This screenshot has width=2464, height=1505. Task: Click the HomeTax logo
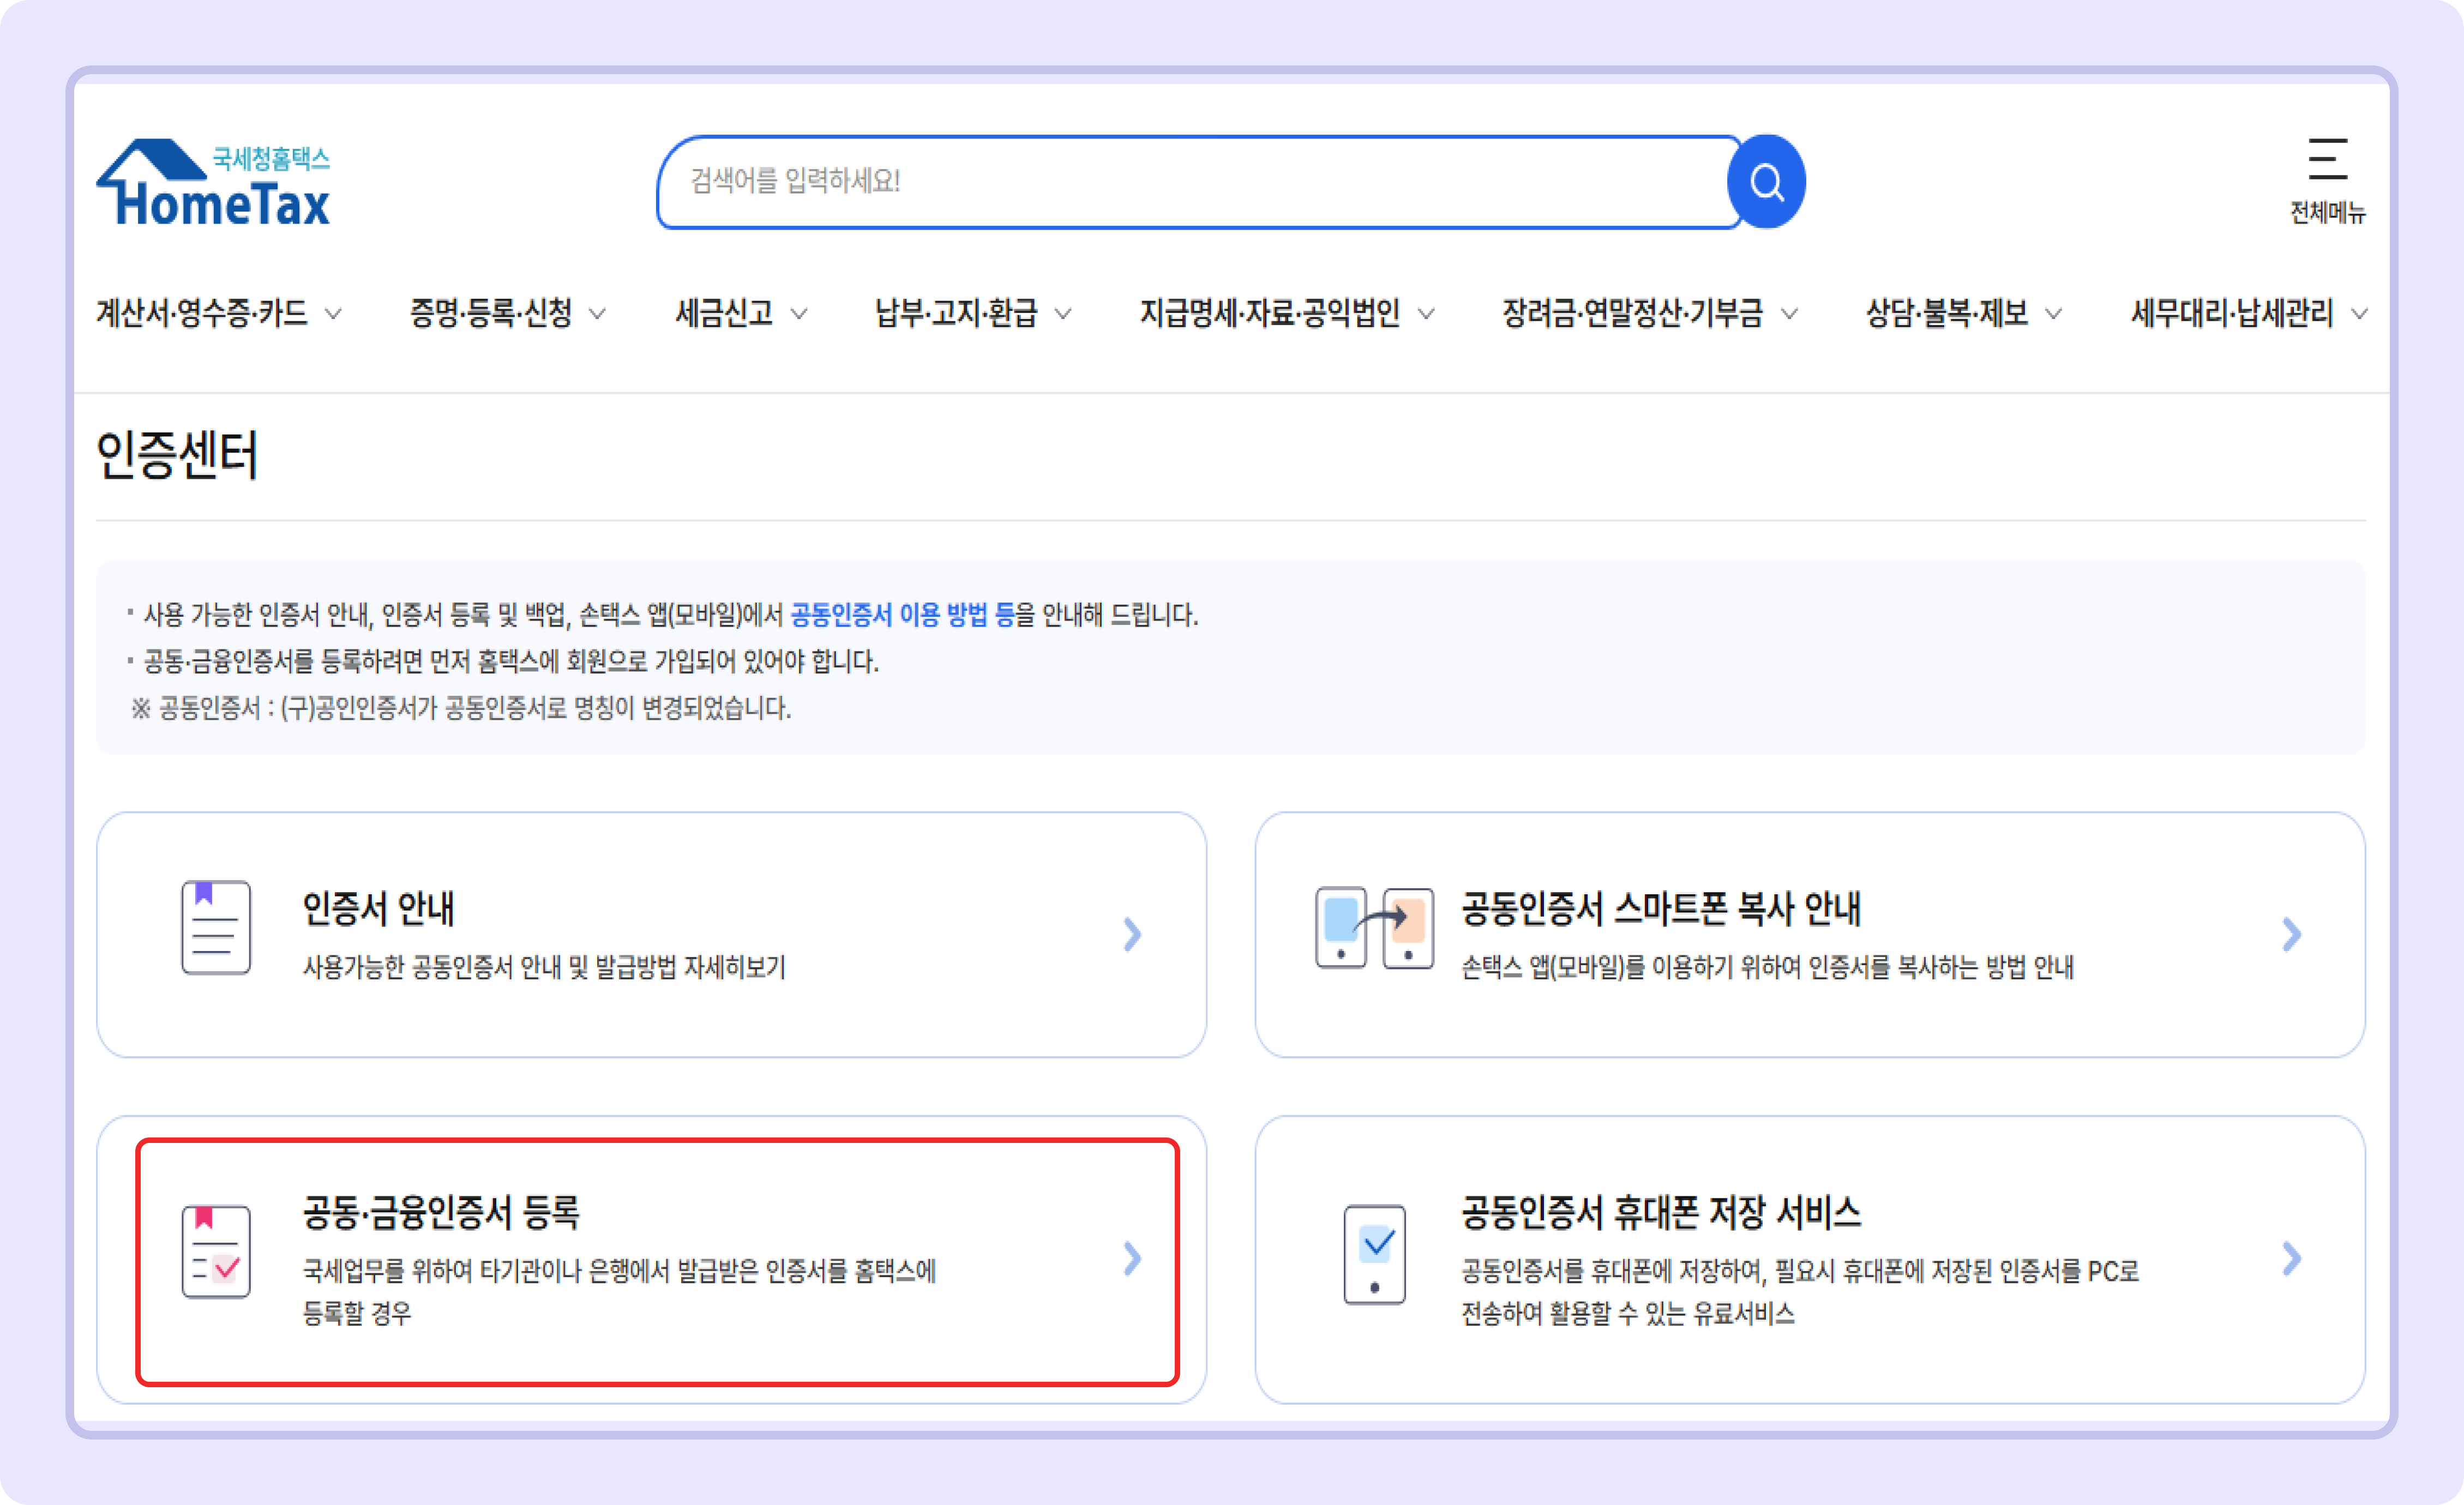coord(214,183)
